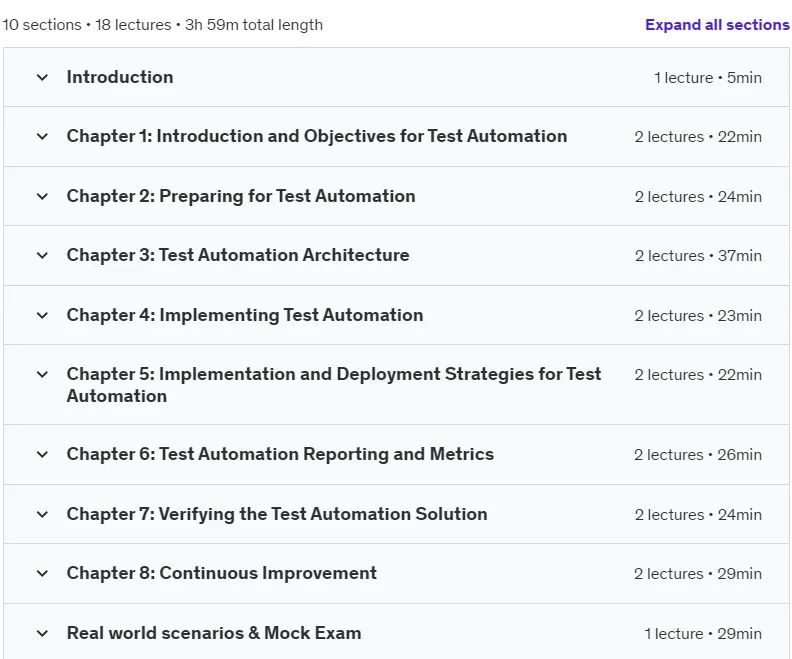Open Chapter 6 chevron icon
This screenshot has width=792, height=659.
pos(42,454)
